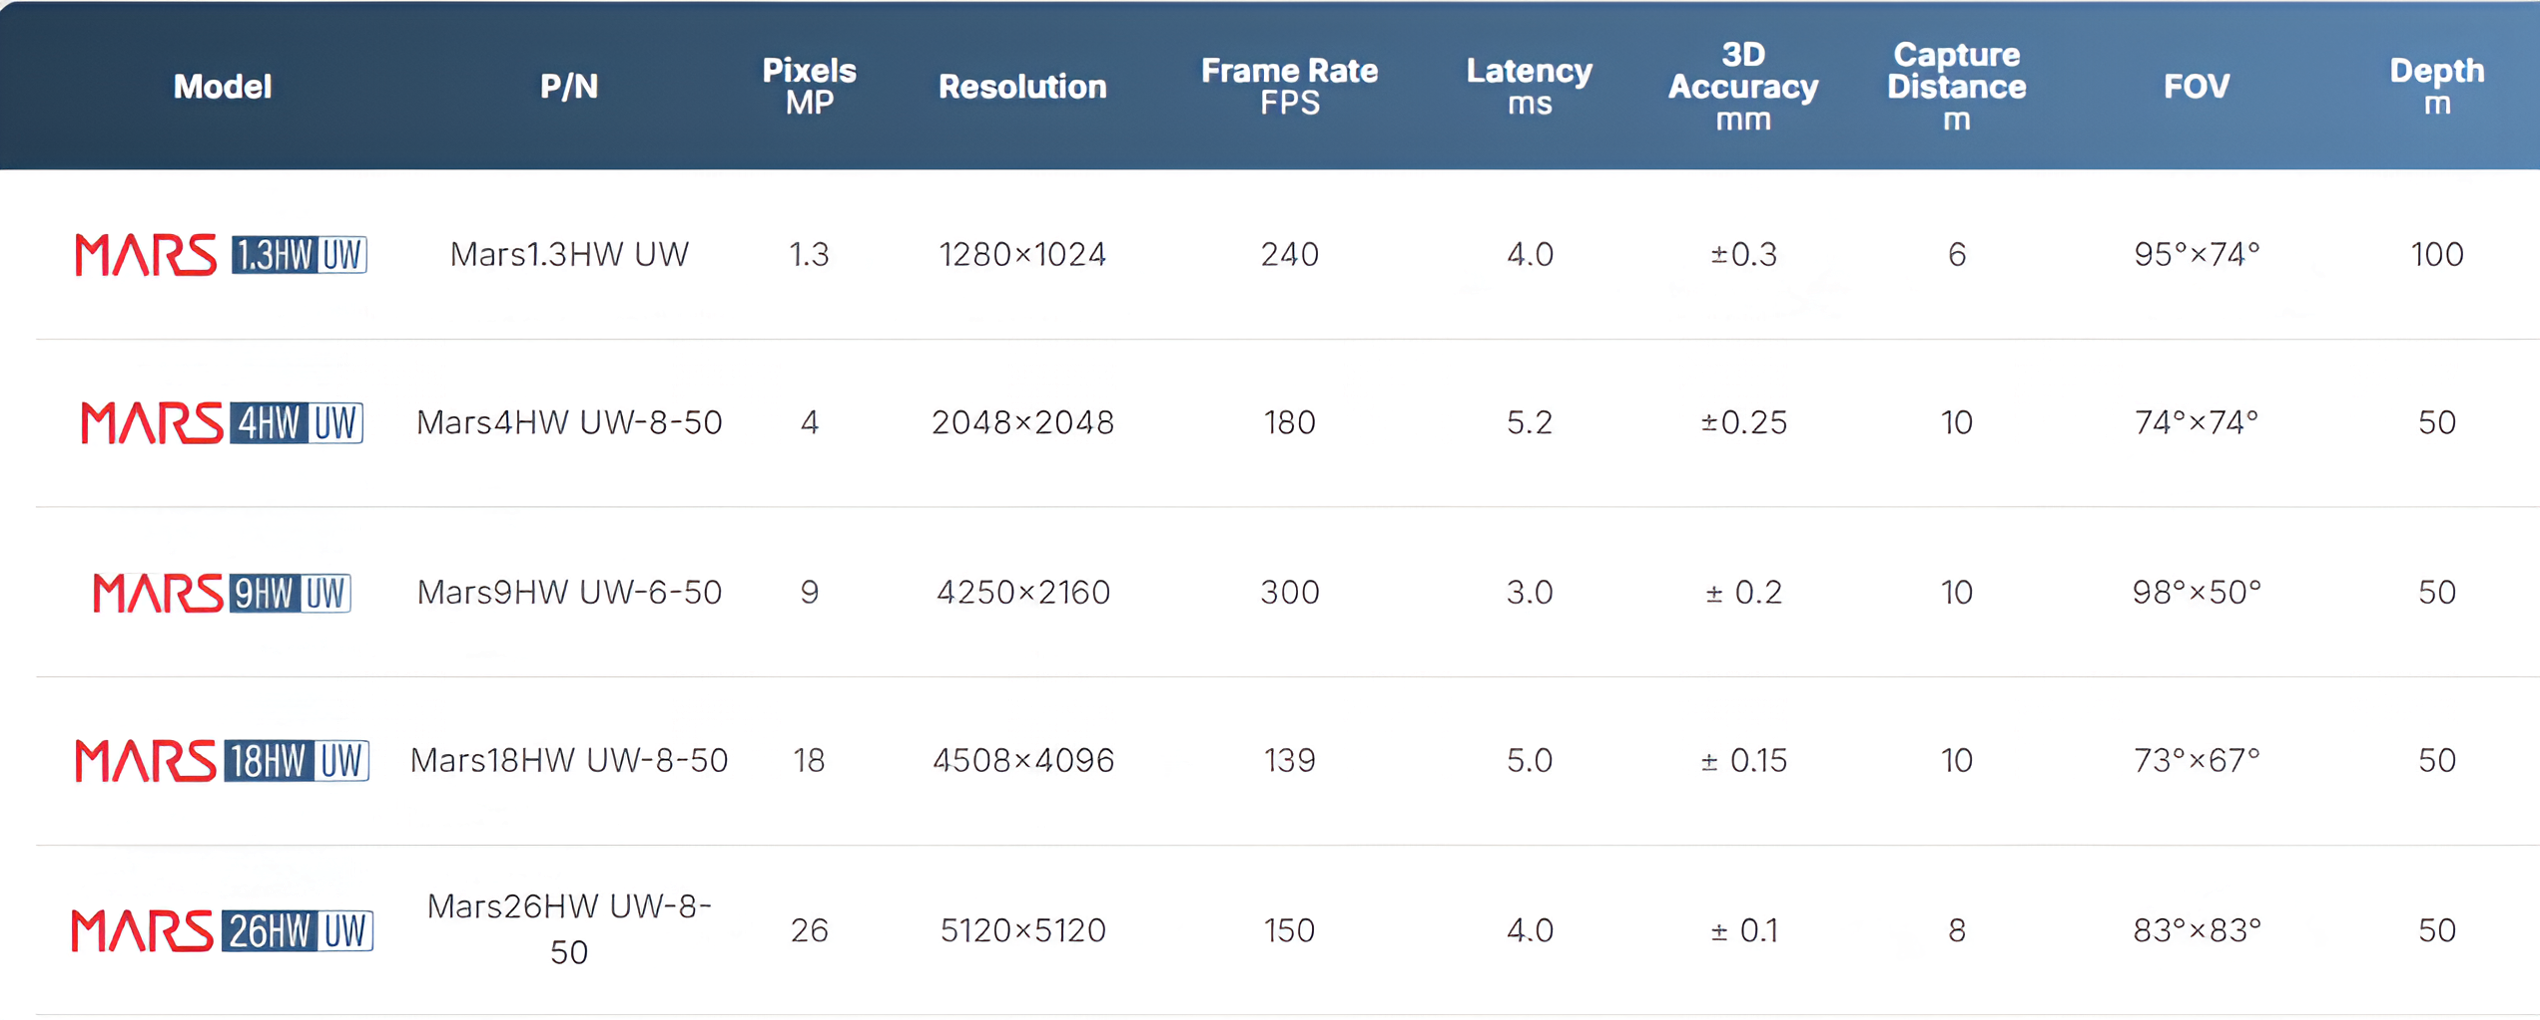Select part number Mars18HW UW-8-50
The width and height of the screenshot is (2540, 1020).
pyautogui.click(x=569, y=760)
